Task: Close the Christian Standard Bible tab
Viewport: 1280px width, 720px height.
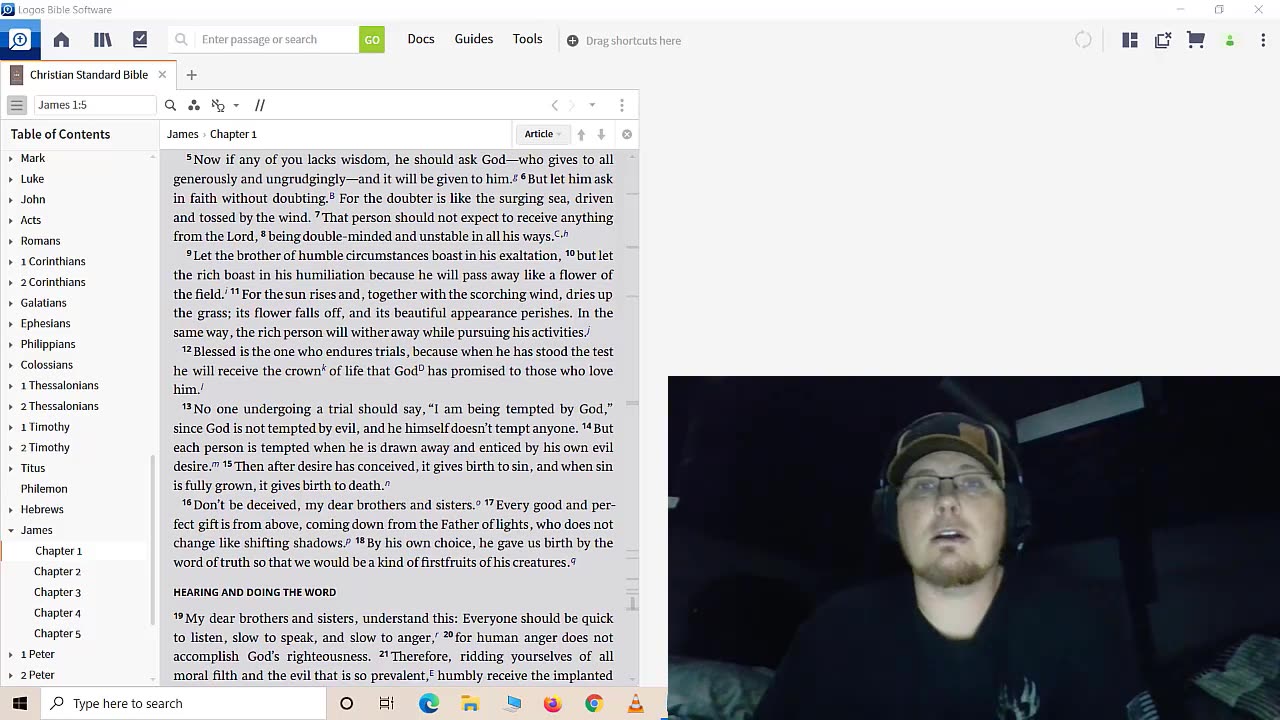Action: 162,75
